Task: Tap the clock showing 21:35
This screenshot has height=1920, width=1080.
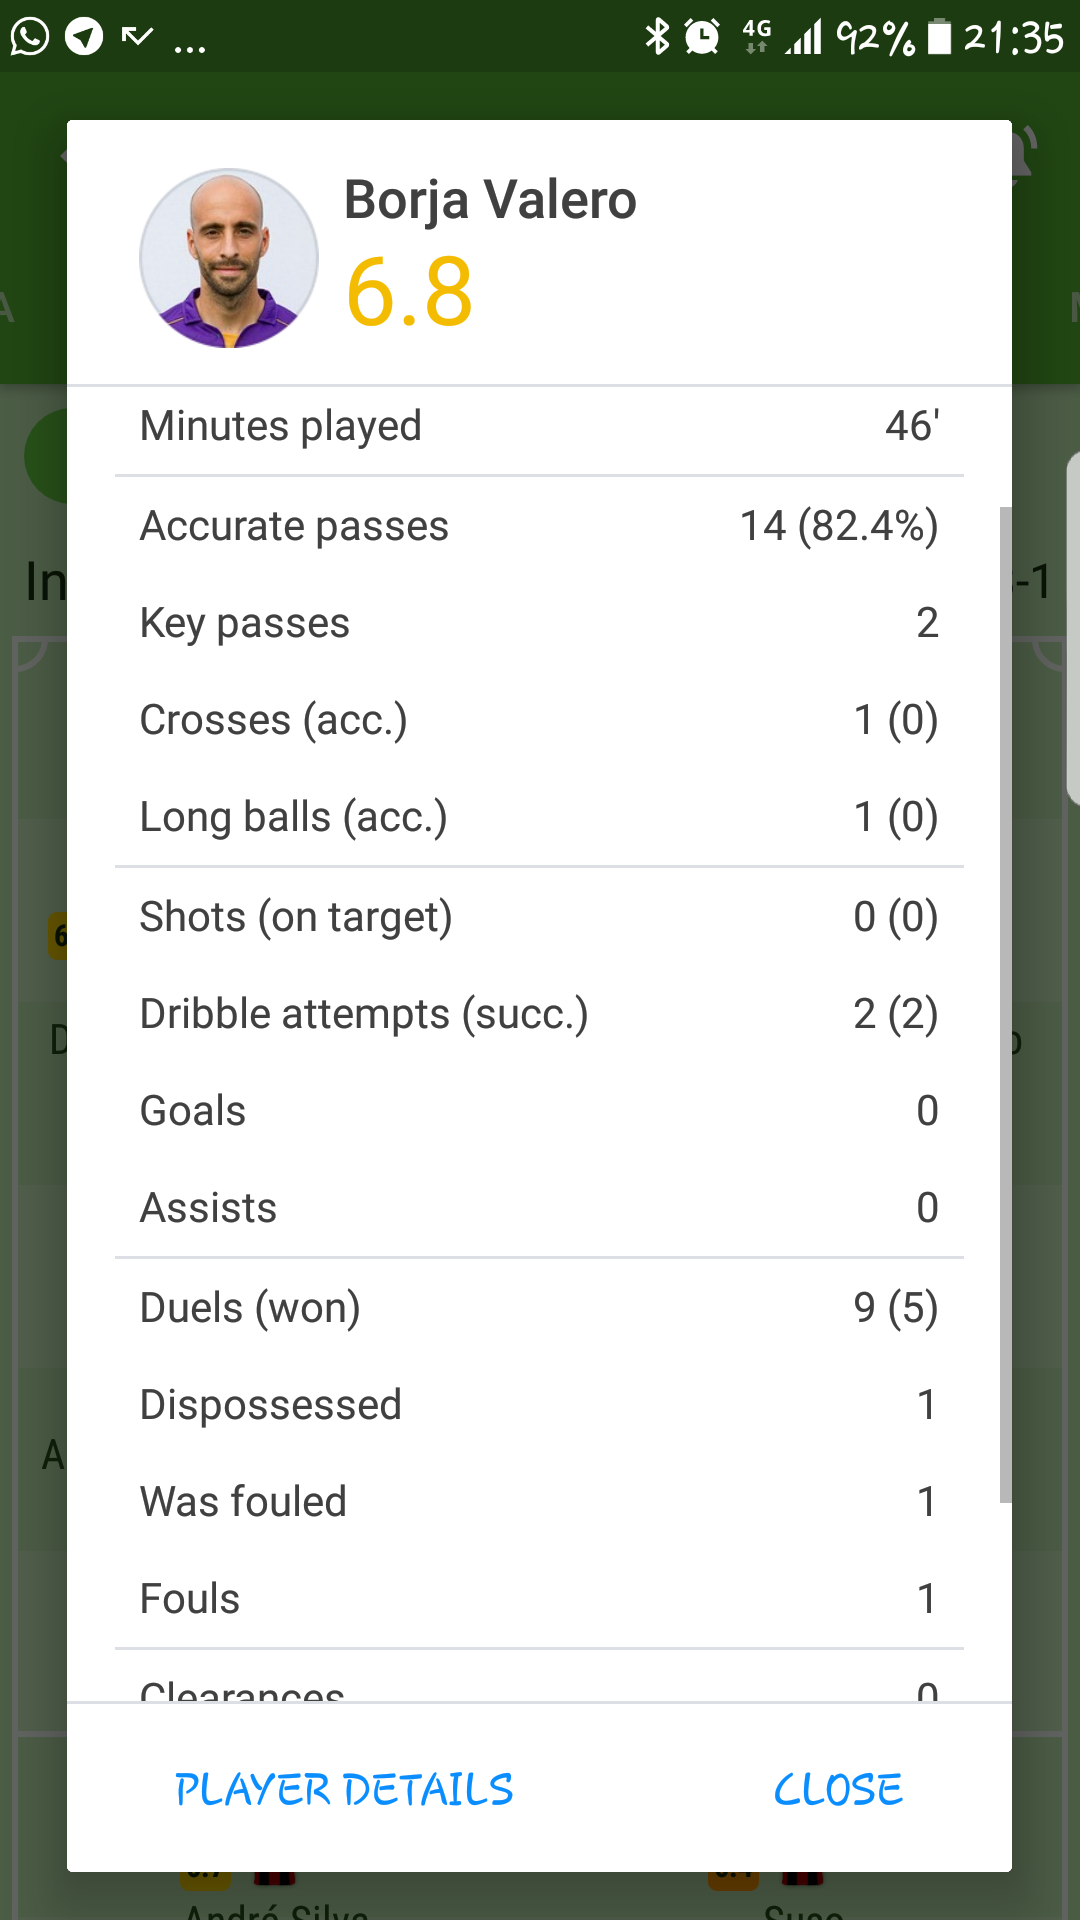Action: [1013, 37]
